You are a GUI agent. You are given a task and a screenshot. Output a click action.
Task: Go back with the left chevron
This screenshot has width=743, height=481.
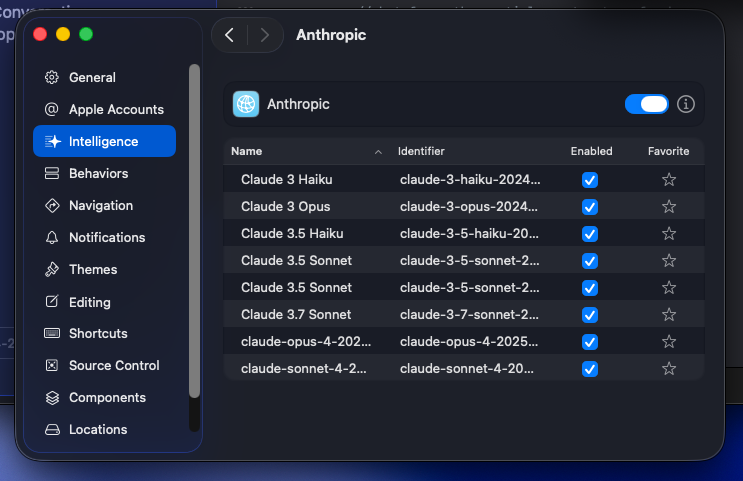click(229, 35)
